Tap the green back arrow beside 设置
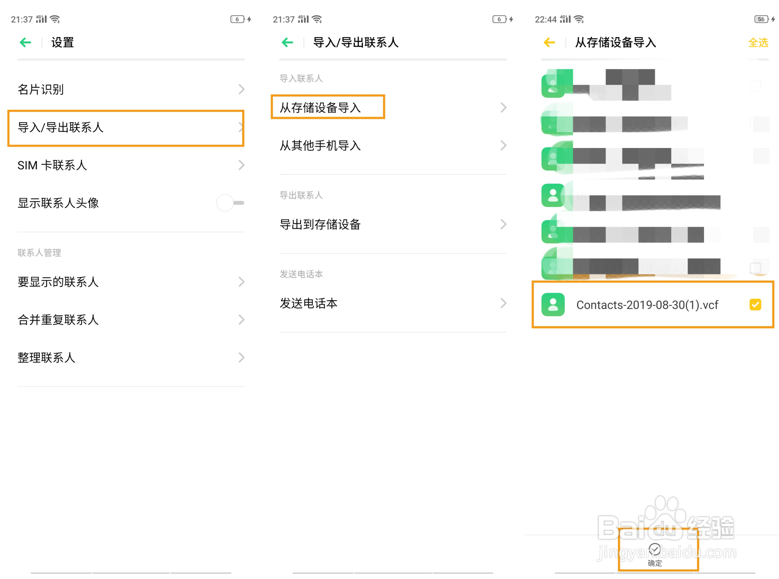Viewport: 779px width, 579px height. click(26, 43)
